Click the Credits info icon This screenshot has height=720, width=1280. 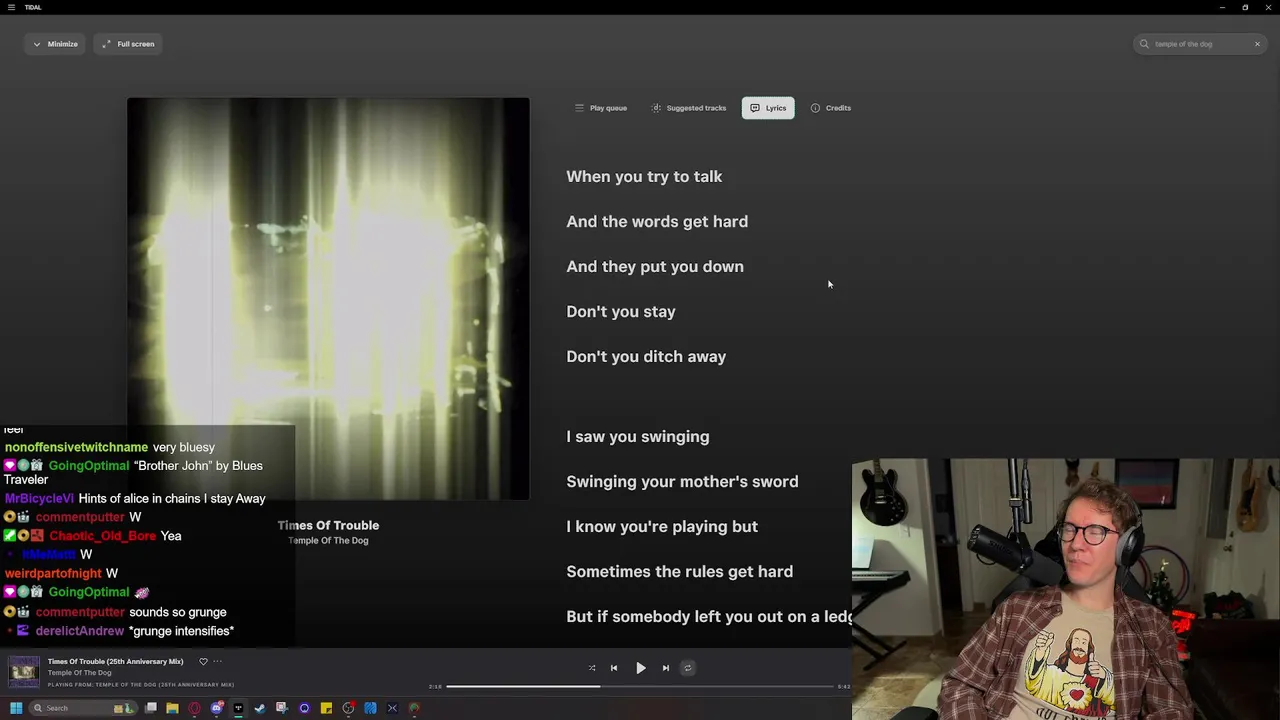(x=815, y=108)
